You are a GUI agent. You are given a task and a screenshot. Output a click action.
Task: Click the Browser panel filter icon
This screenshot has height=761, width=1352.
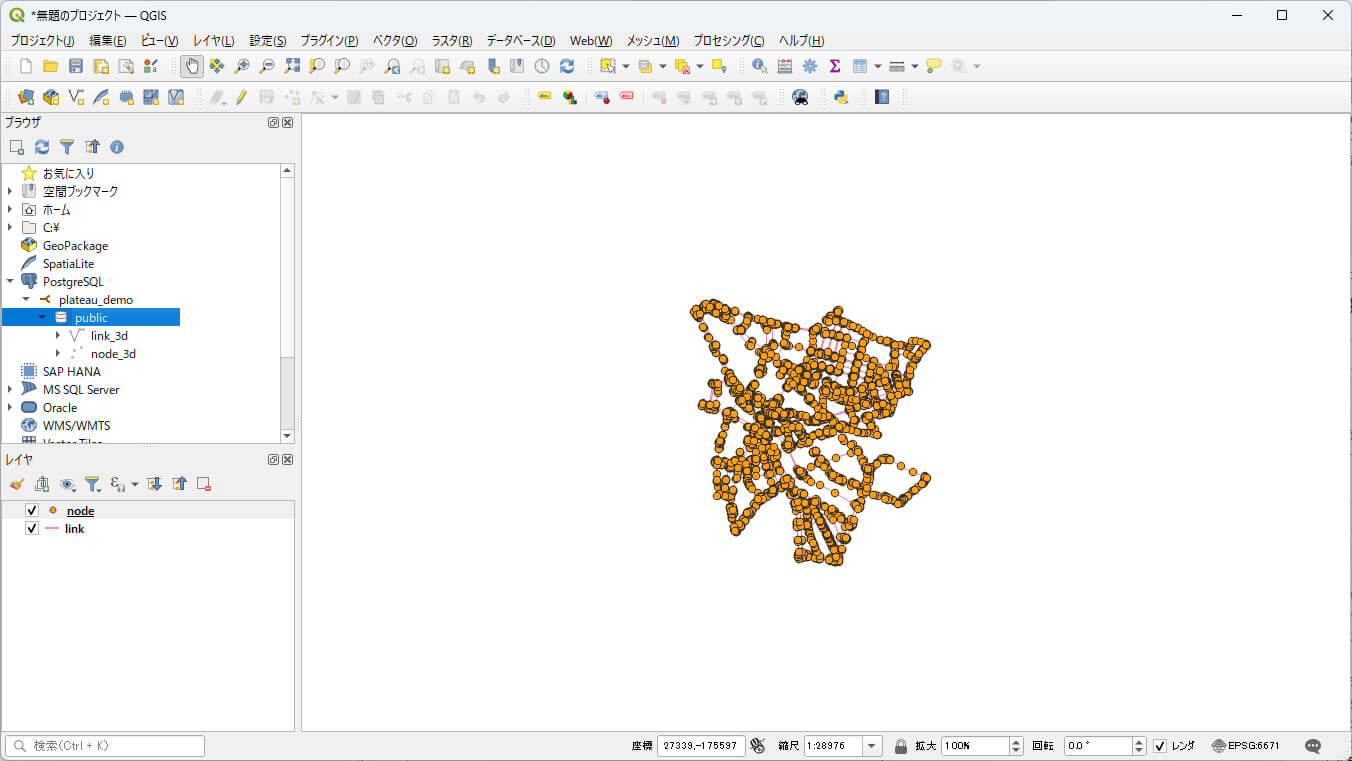click(x=67, y=147)
